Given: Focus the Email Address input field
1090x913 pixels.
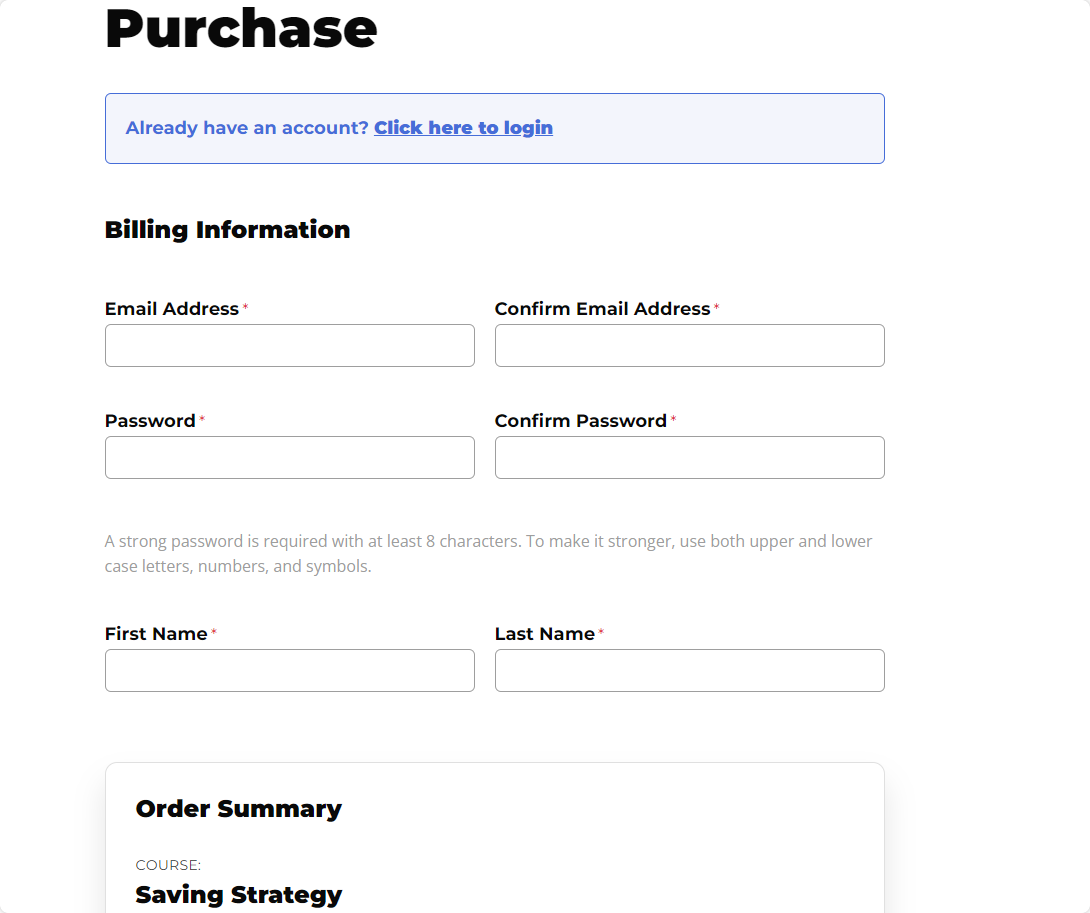Looking at the screenshot, I should [x=290, y=346].
